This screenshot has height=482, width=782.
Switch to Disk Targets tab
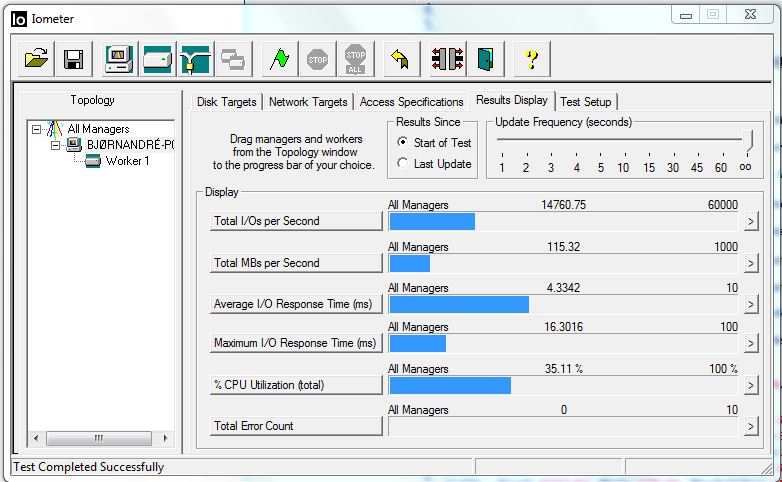[x=226, y=102]
